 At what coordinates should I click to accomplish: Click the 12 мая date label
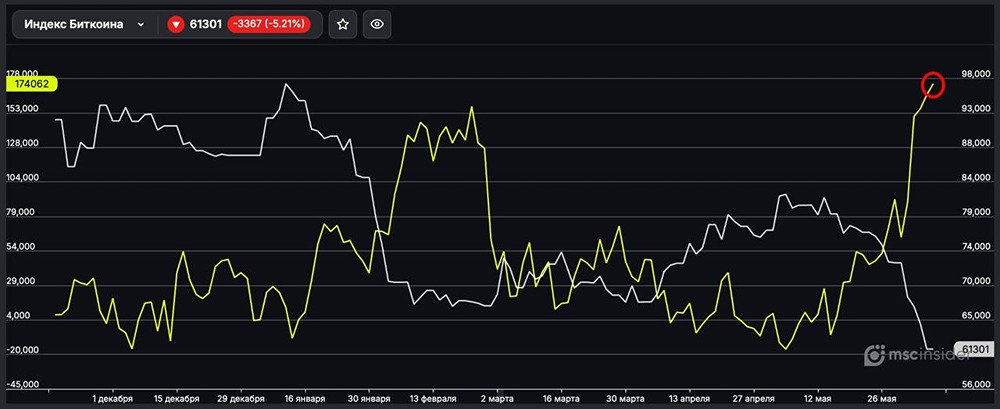[818, 399]
